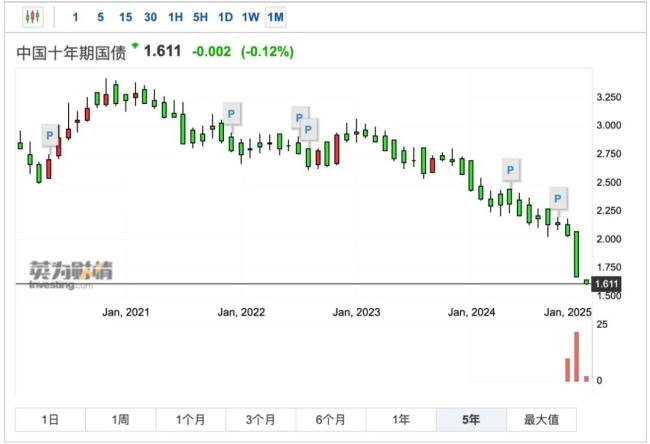Click the small green down arrow beside title
The height and width of the screenshot is (444, 650).
pyautogui.click(x=135, y=46)
